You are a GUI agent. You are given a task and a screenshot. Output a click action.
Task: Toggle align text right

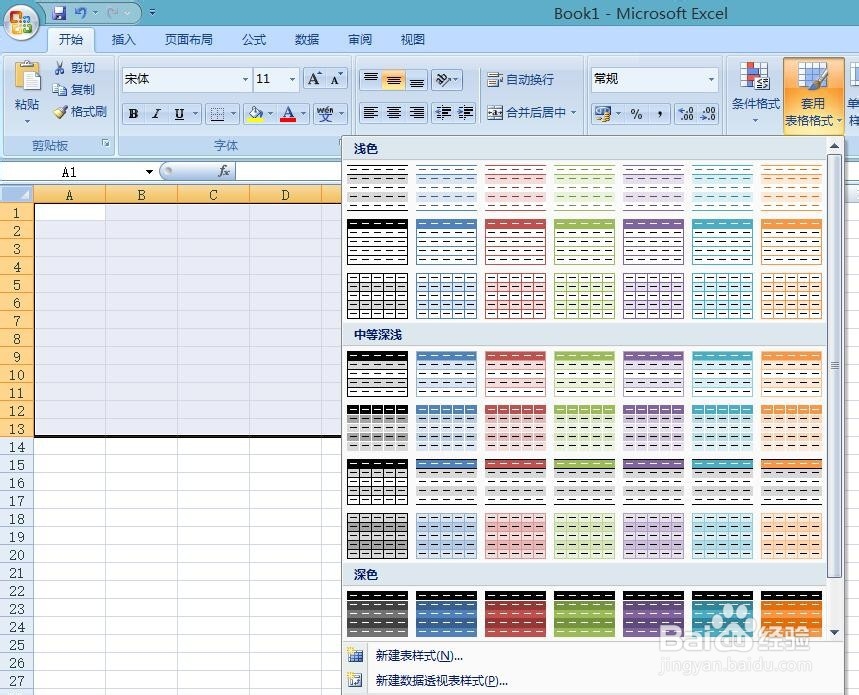[x=416, y=113]
